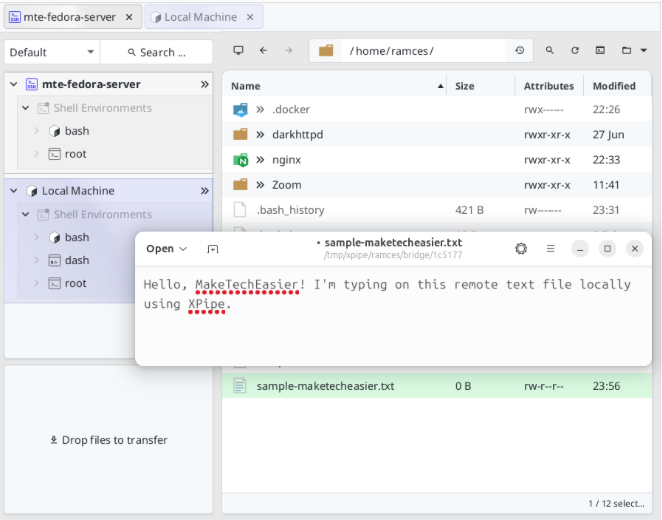Refresh the directory listing
Image resolution: width=662 pixels, height=520 pixels.
(575, 51)
